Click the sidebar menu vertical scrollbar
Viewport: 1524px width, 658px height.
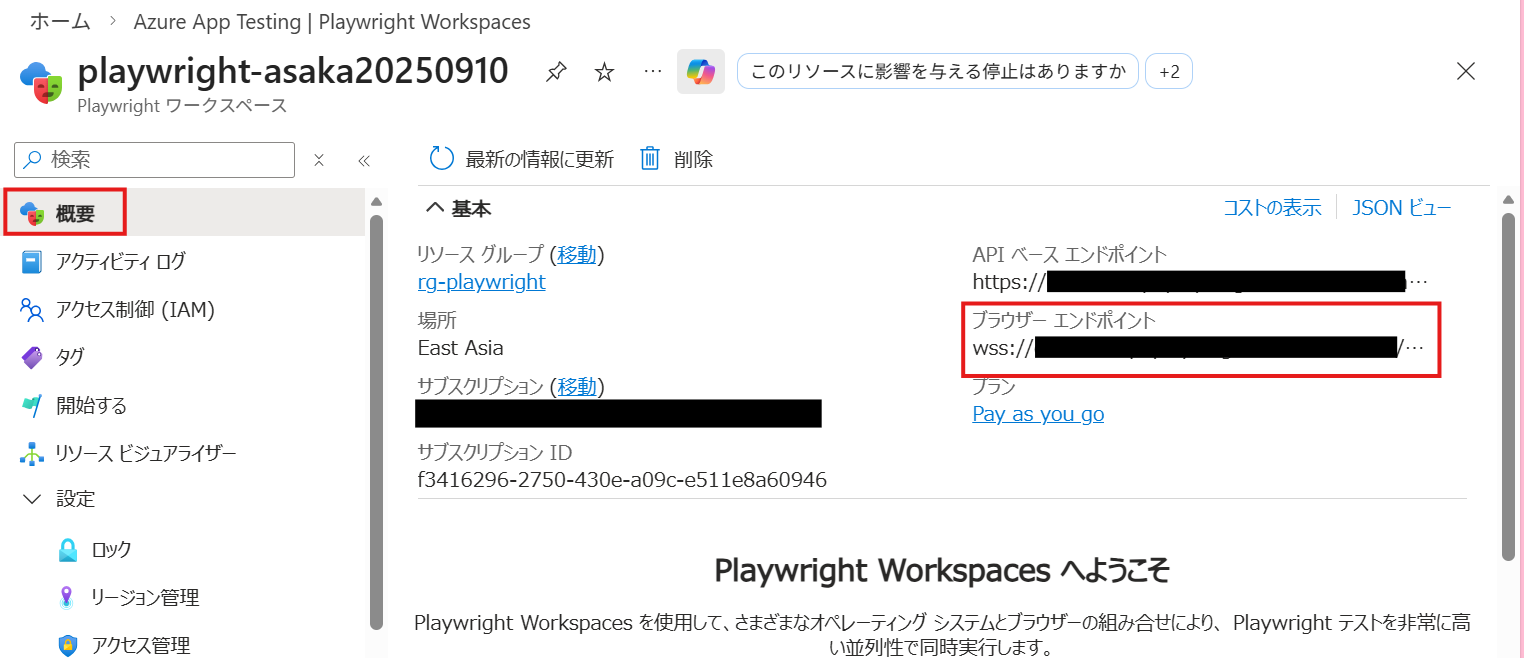pyautogui.click(x=376, y=420)
